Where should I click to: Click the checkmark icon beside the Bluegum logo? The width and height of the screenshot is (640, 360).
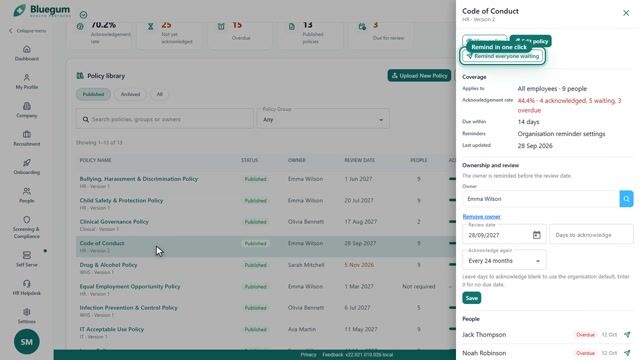(83, 15)
